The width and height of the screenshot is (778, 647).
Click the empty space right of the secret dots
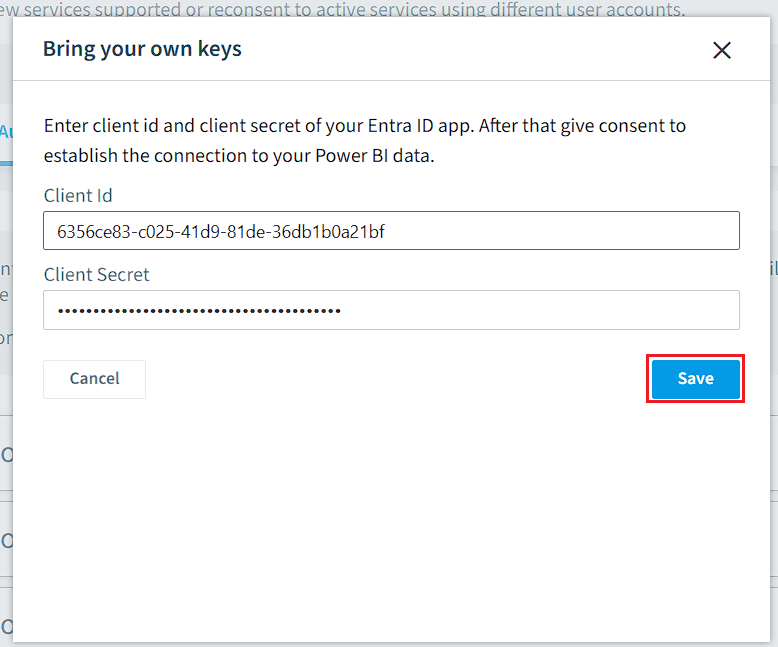pyautogui.click(x=540, y=310)
